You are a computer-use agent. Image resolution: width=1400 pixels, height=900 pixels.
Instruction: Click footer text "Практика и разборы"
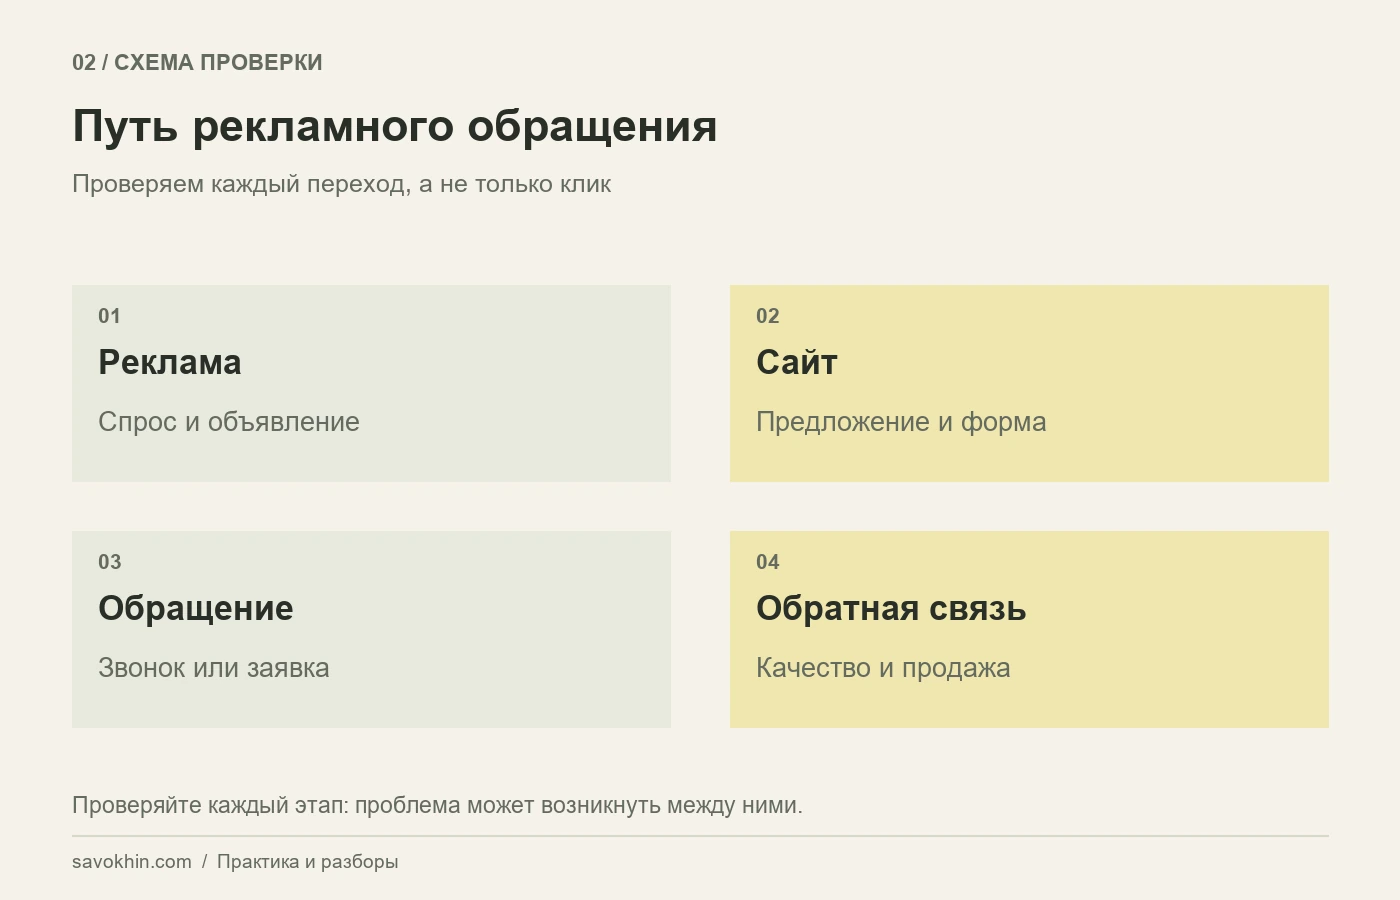click(x=307, y=862)
